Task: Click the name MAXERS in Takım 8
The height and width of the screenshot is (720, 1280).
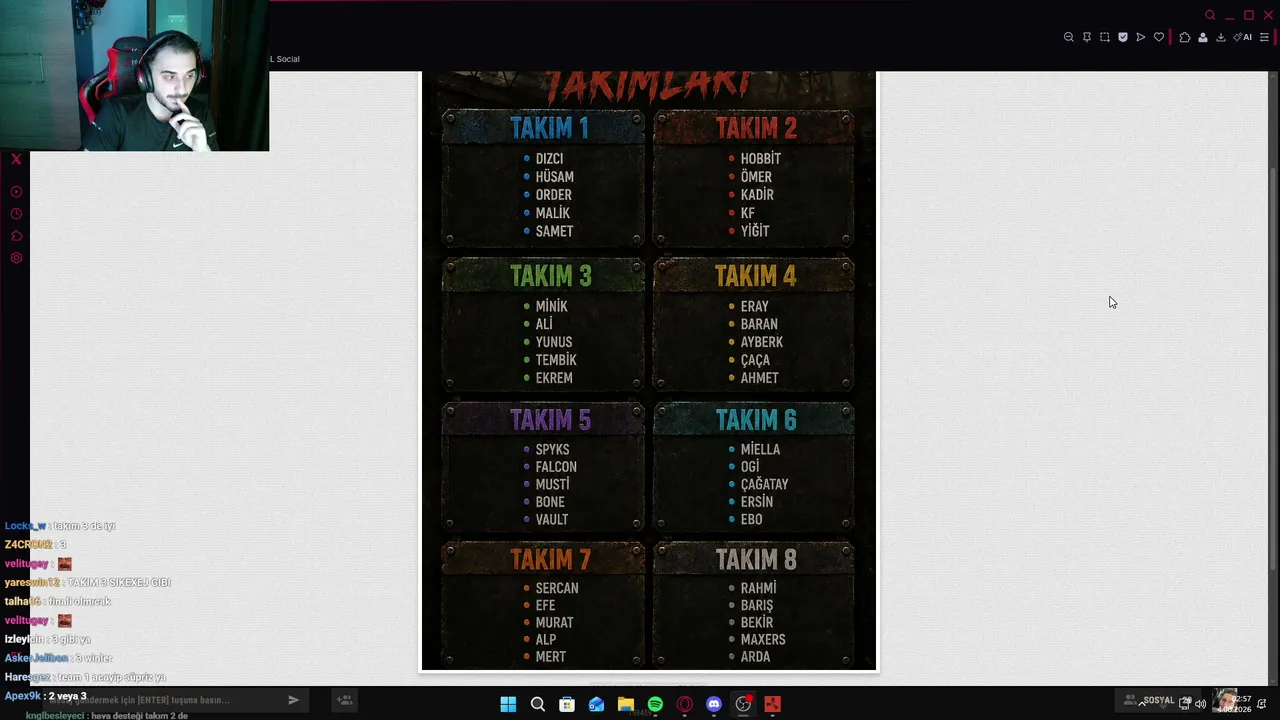Action: tap(763, 639)
